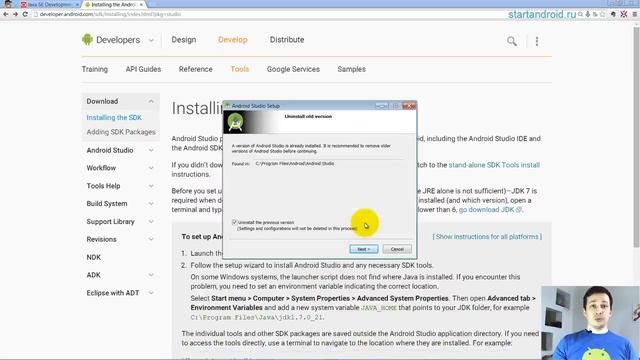Toggle Uninstall the previous version checkbox
The width and height of the screenshot is (640, 360).
234,222
